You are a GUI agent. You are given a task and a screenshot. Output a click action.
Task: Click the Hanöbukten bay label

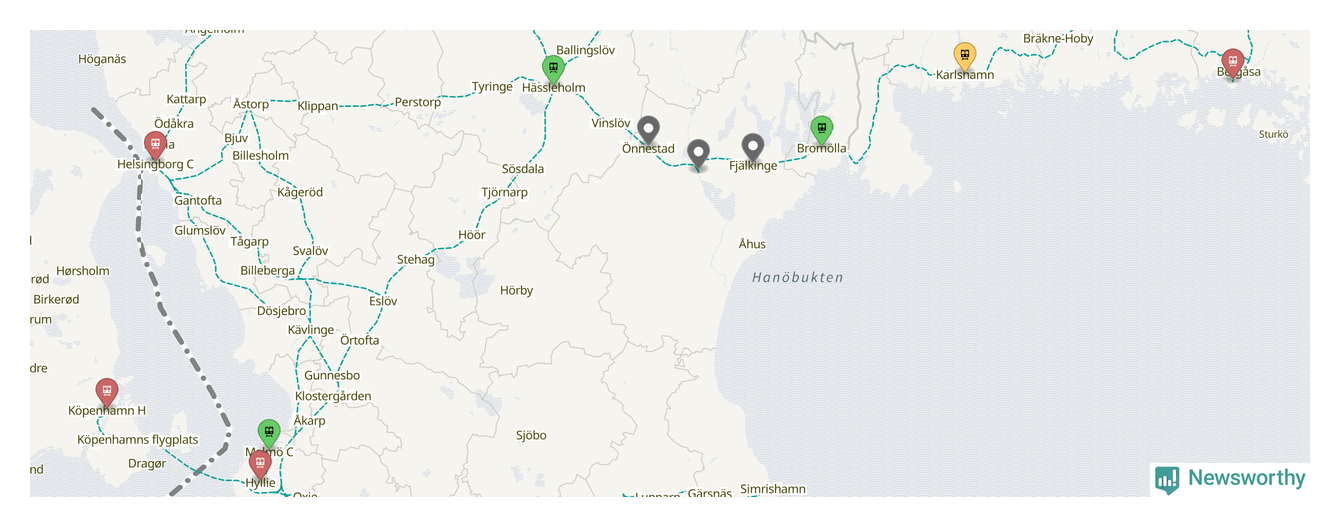798,278
